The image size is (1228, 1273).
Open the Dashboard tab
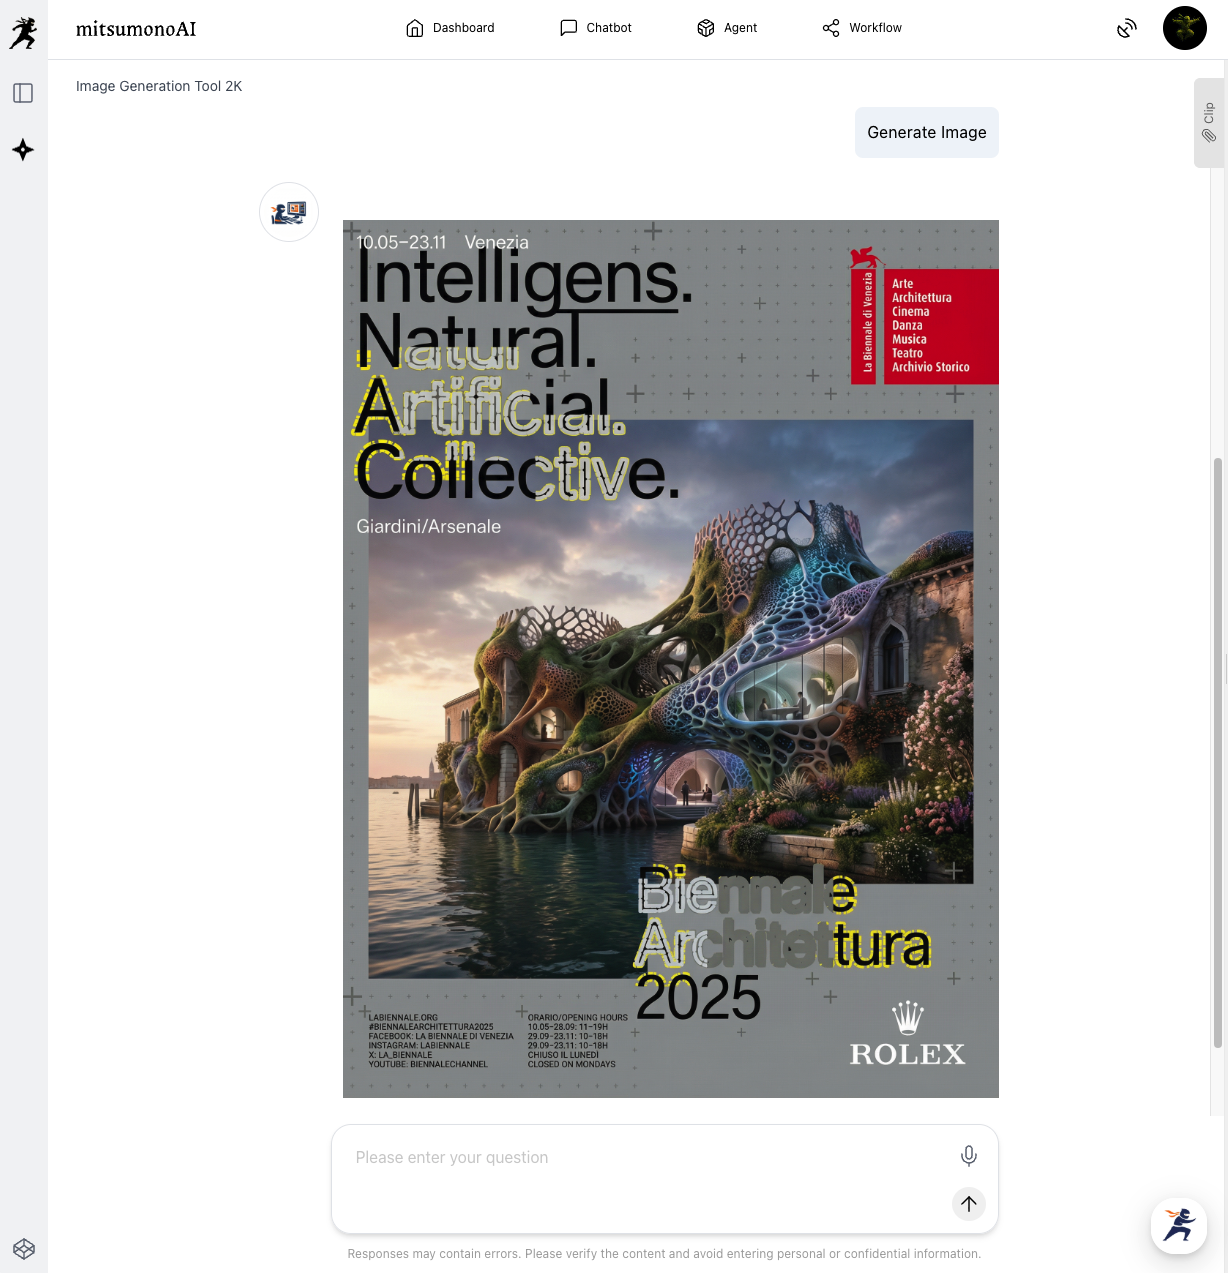coord(450,28)
